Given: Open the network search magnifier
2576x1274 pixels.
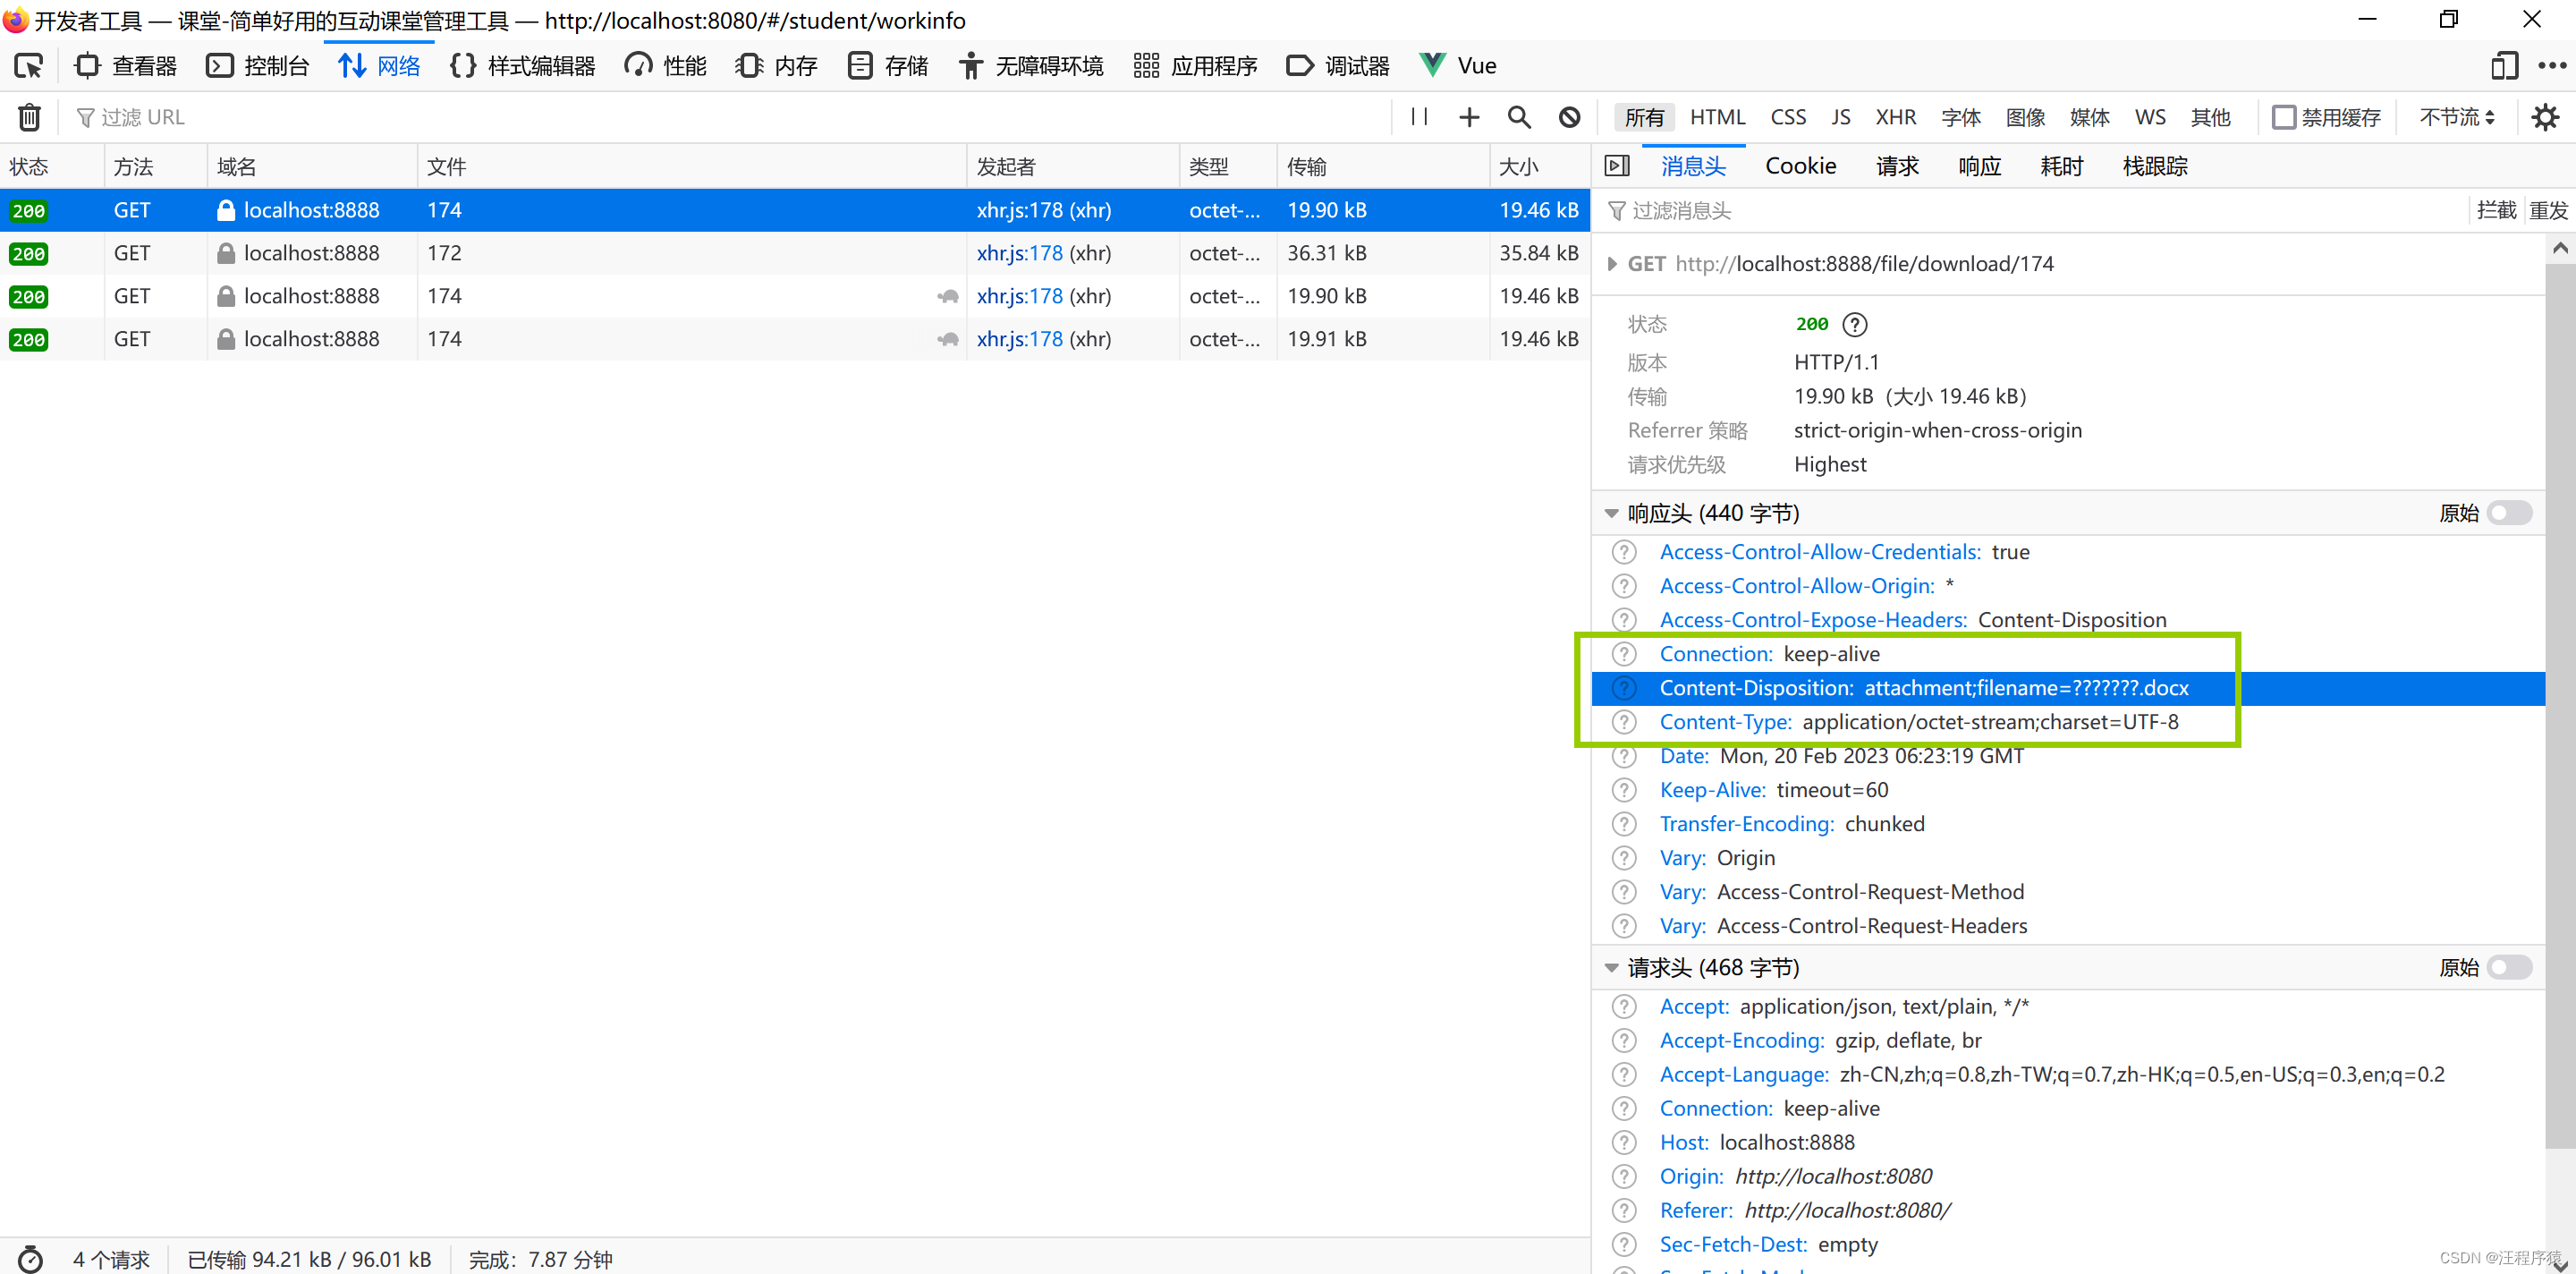Looking at the screenshot, I should pos(1519,117).
